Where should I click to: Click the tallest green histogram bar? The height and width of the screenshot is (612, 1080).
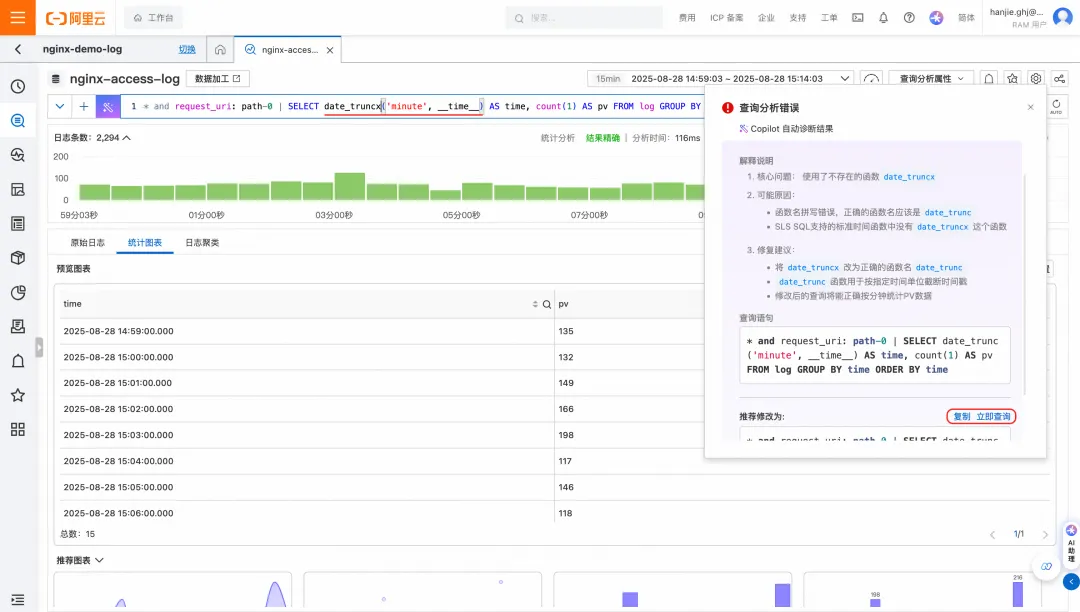pyautogui.click(x=349, y=187)
